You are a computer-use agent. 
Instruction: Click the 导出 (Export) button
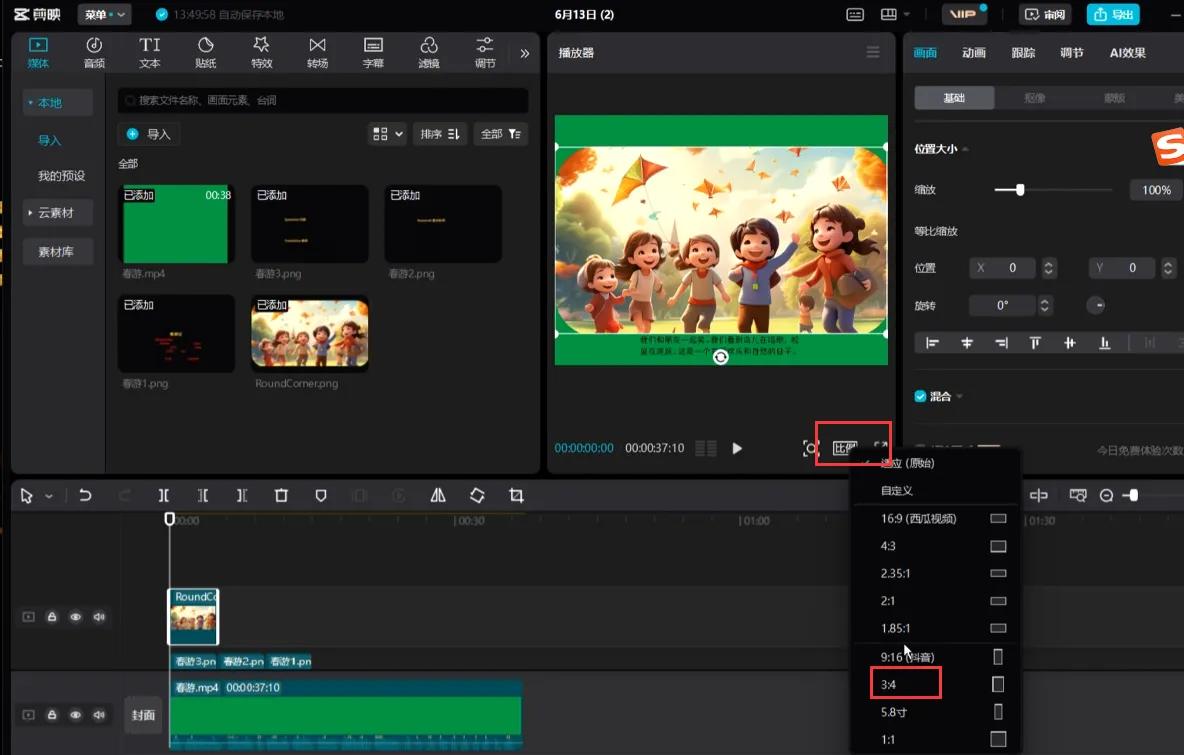pos(1113,14)
